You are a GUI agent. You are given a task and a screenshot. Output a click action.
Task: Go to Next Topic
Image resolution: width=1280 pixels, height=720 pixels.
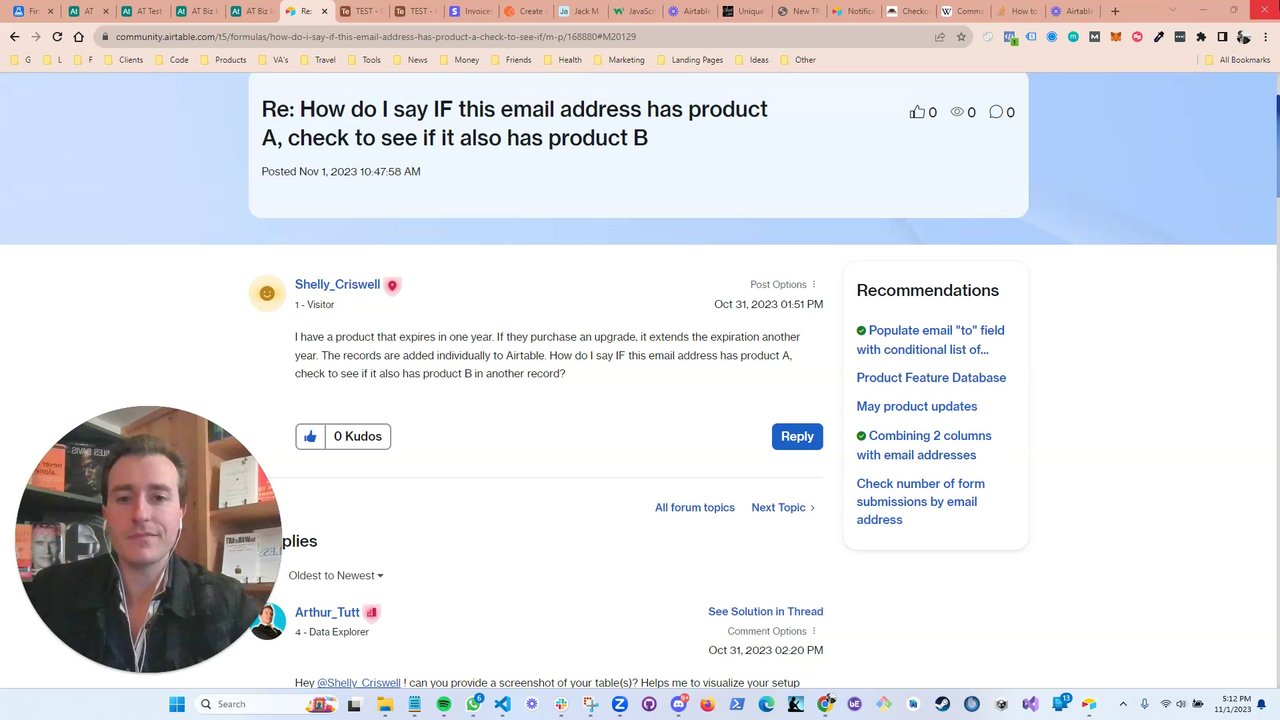(783, 507)
